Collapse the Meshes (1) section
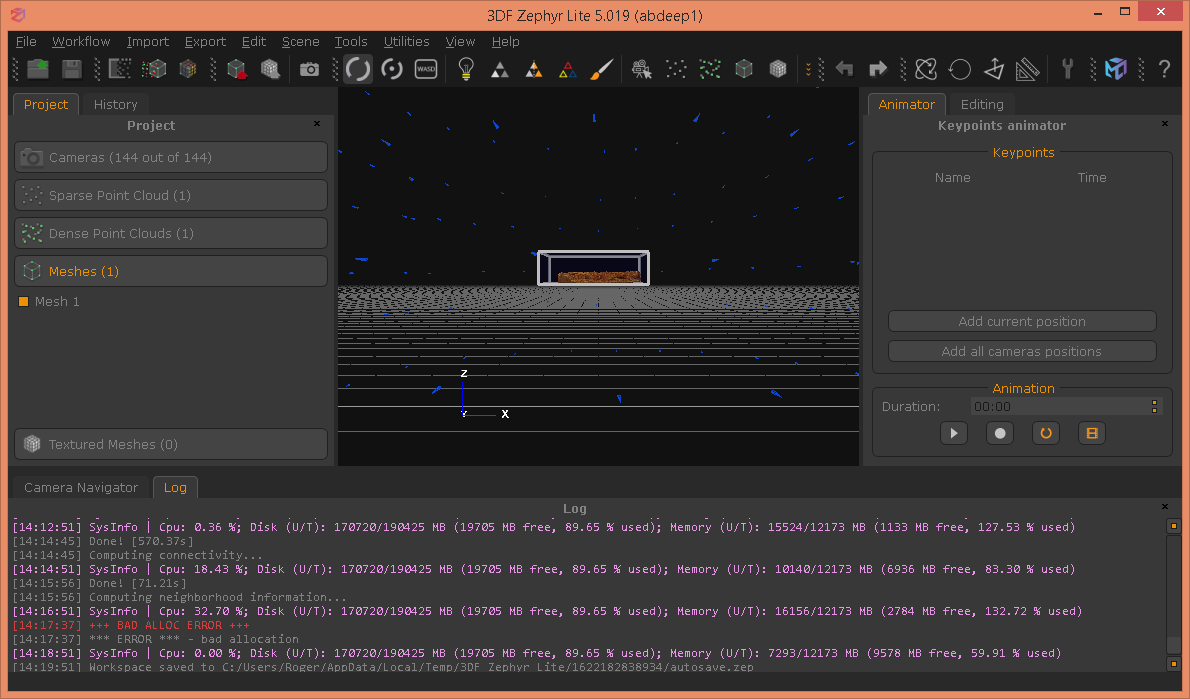This screenshot has height=699, width=1190. (171, 271)
